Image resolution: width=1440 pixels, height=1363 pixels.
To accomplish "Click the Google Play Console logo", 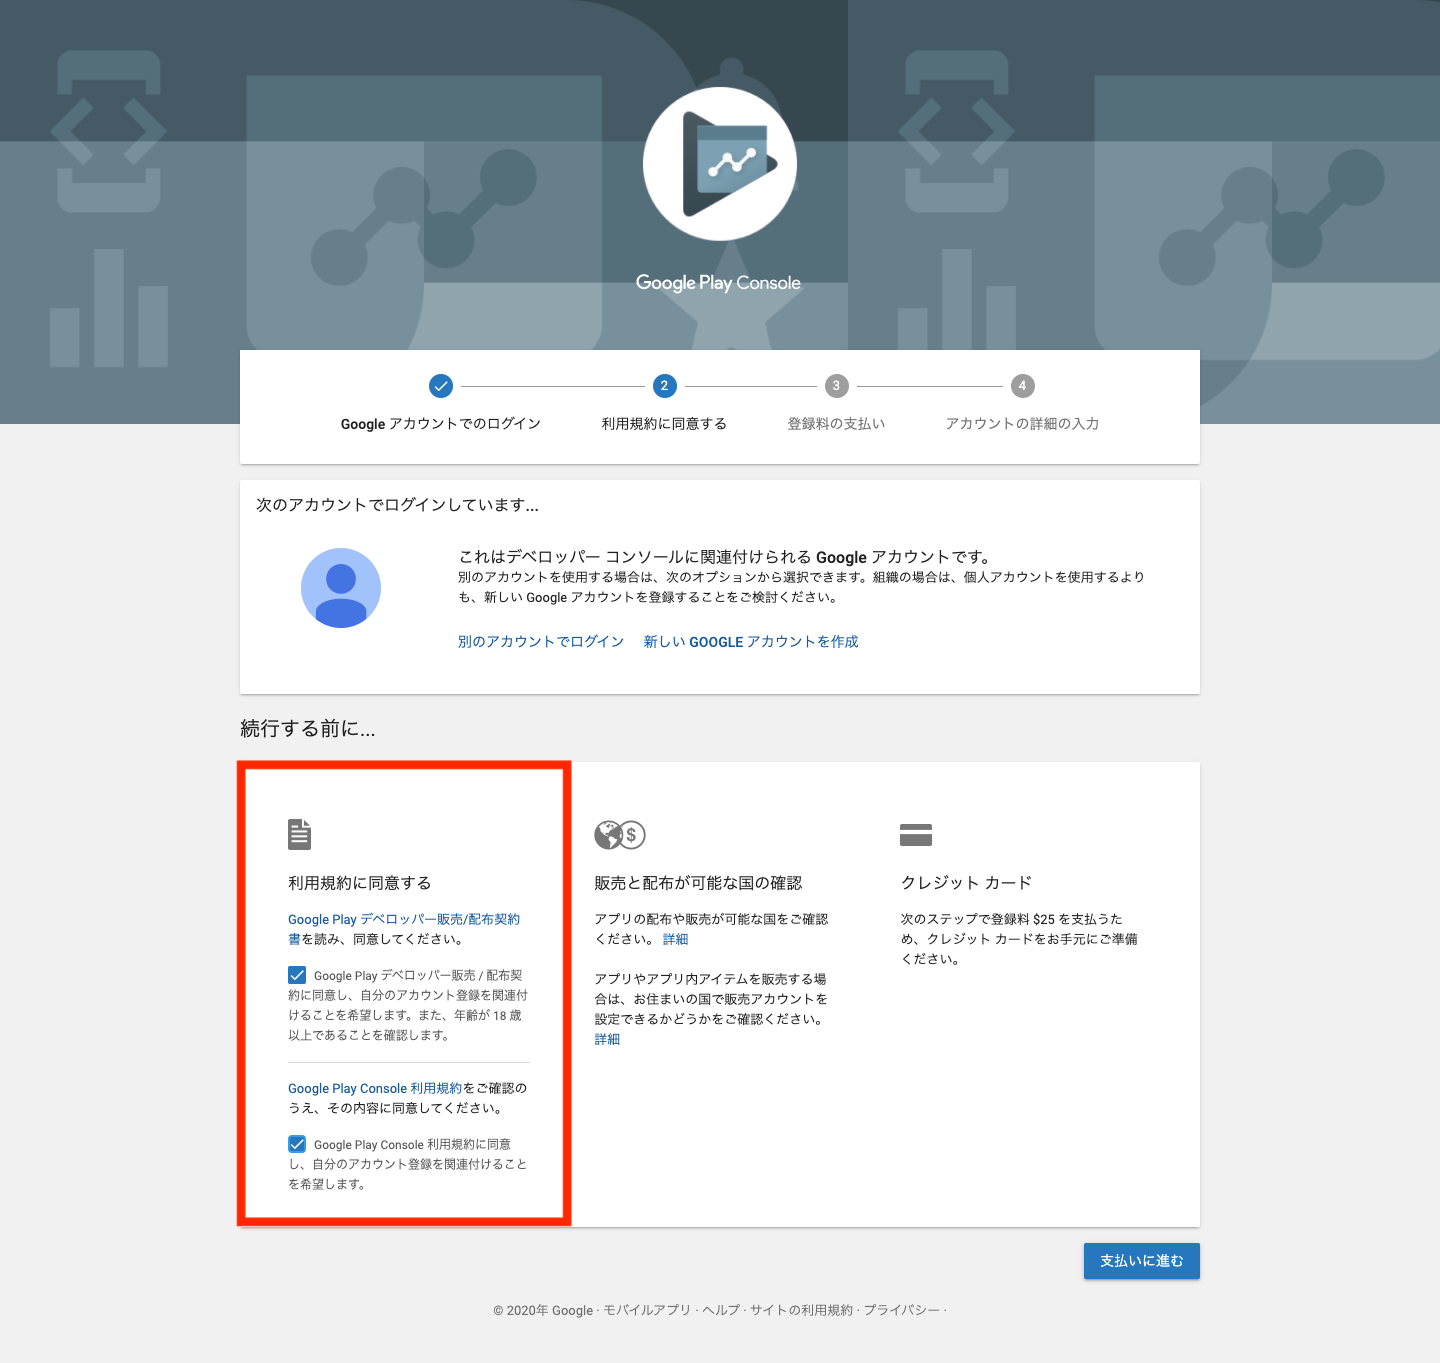I will tap(720, 164).
